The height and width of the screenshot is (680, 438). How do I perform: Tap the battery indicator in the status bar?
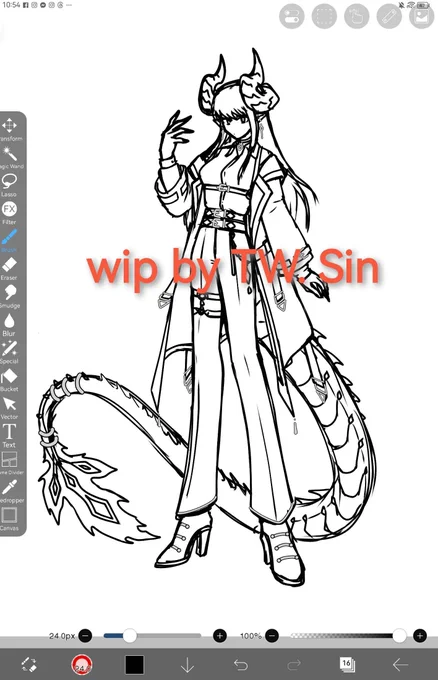pos(424,5)
